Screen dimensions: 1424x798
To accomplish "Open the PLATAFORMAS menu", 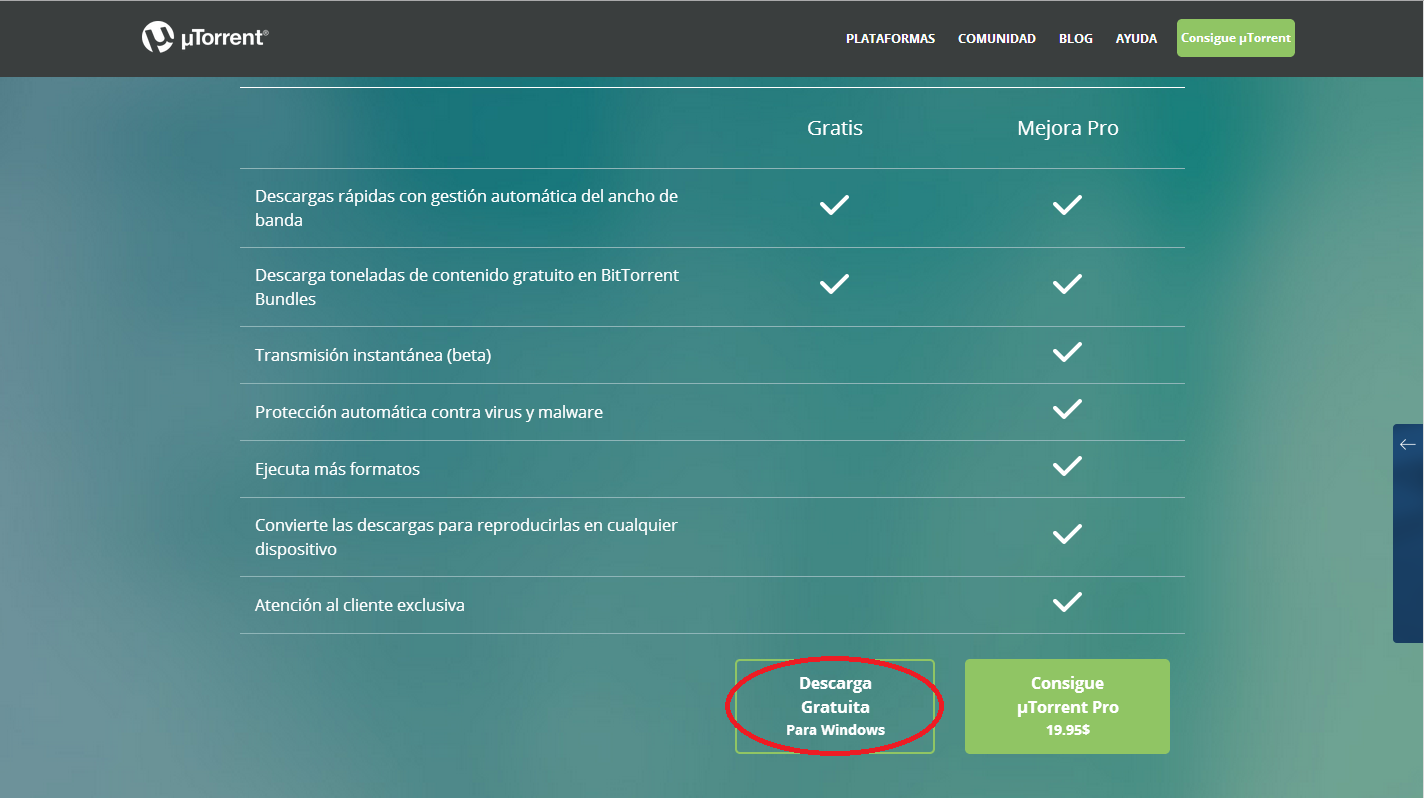I will [890, 39].
